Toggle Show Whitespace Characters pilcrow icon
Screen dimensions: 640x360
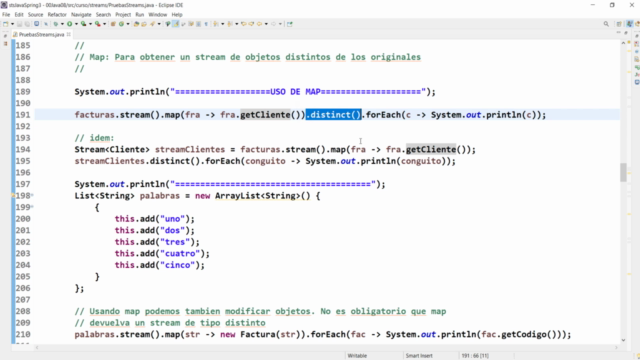206,24
